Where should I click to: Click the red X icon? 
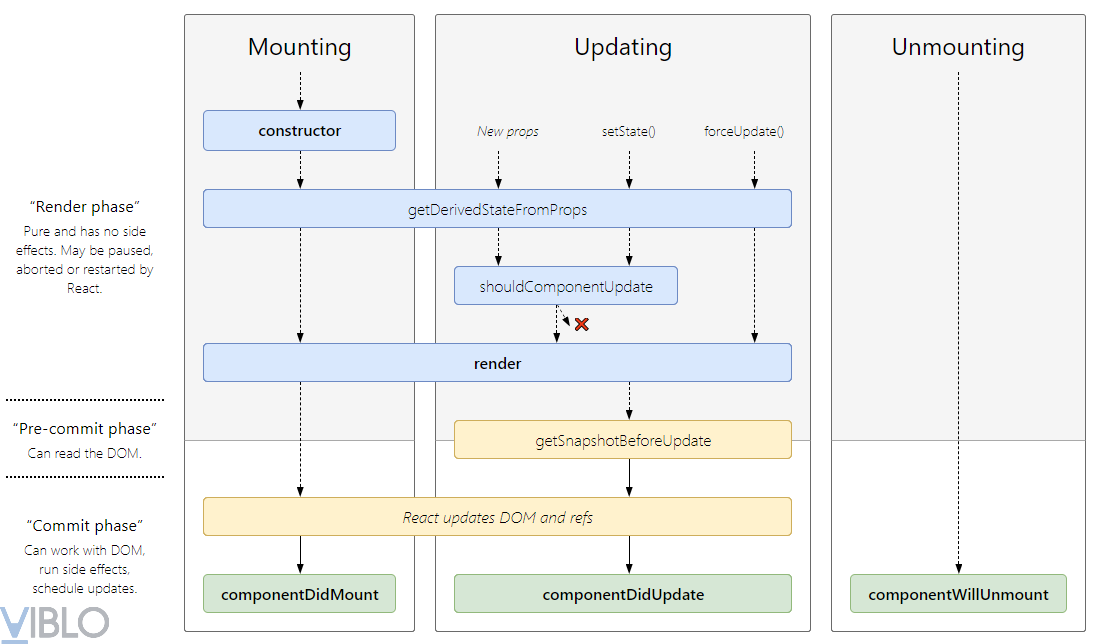[581, 324]
